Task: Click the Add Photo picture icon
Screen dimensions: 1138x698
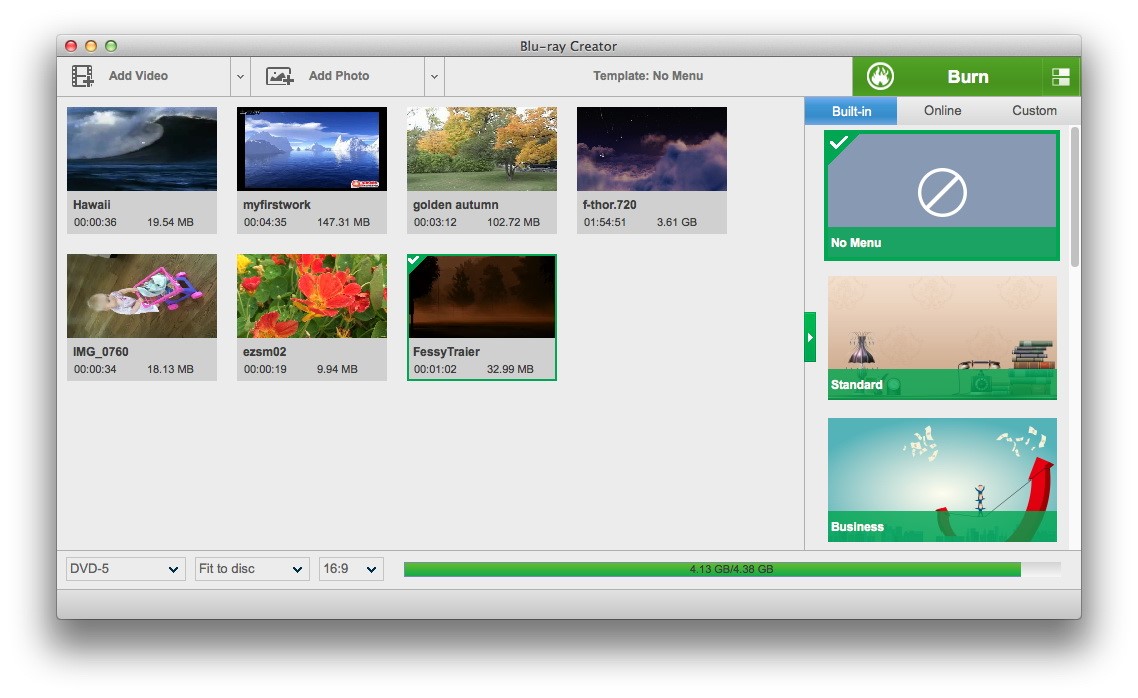Action: (279, 76)
